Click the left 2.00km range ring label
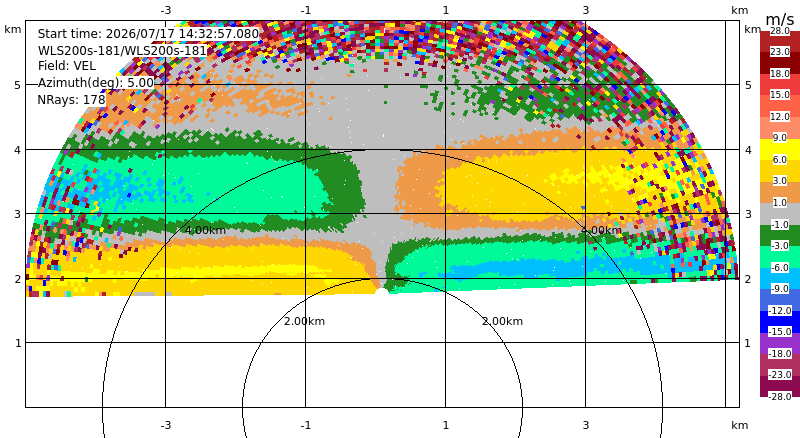This screenshot has width=800, height=438. (305, 321)
